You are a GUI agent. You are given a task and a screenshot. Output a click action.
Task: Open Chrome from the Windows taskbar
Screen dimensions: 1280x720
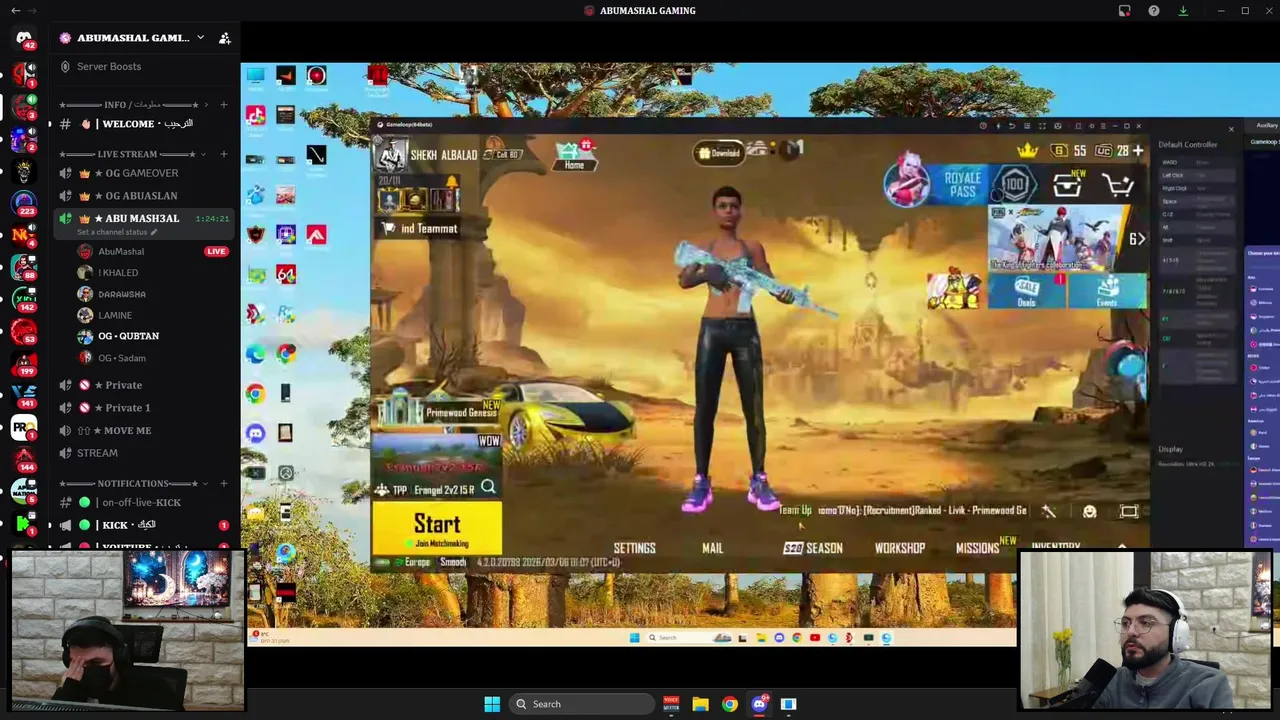(x=730, y=704)
